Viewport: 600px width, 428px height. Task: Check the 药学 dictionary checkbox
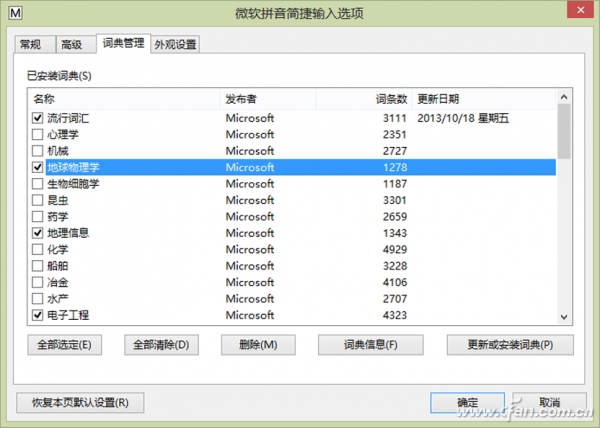coord(38,216)
